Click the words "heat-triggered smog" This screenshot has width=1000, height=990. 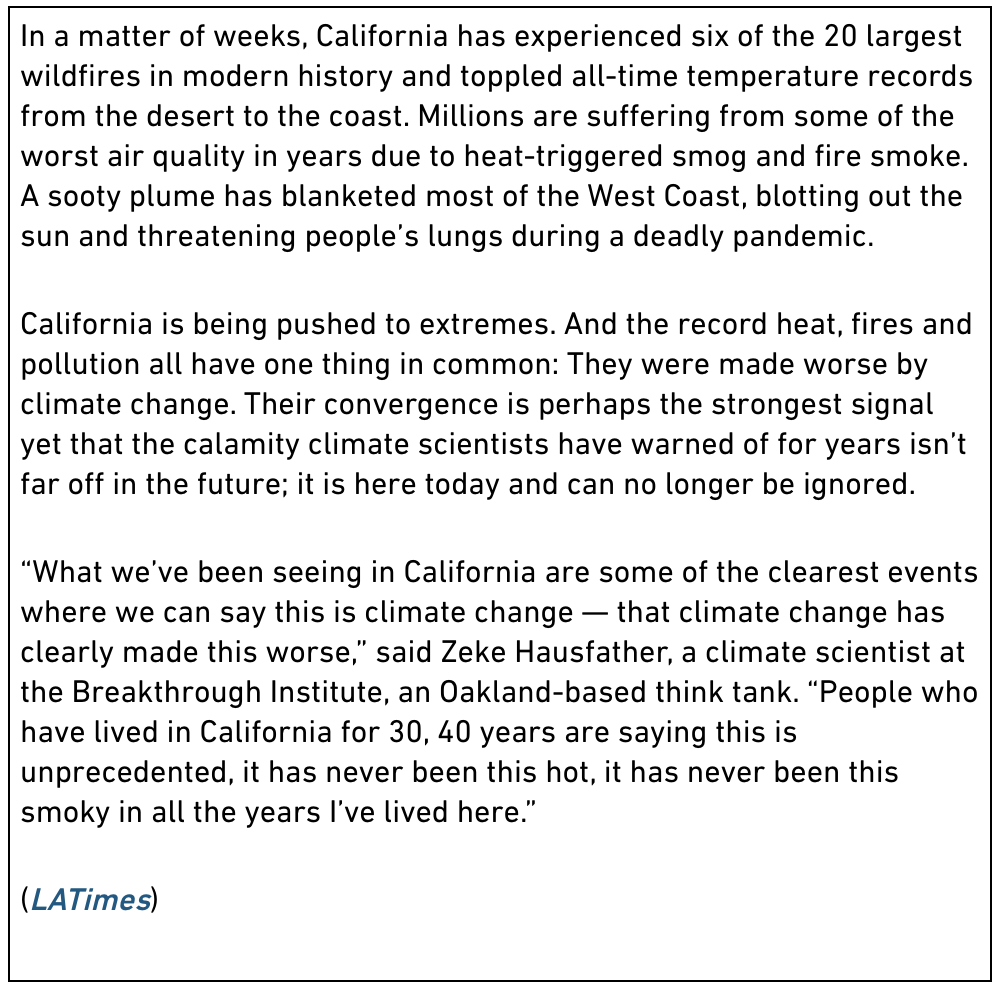605,156
